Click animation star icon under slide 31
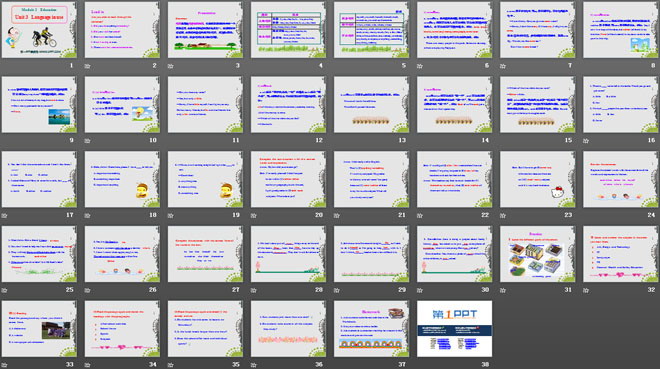 coord(503,290)
